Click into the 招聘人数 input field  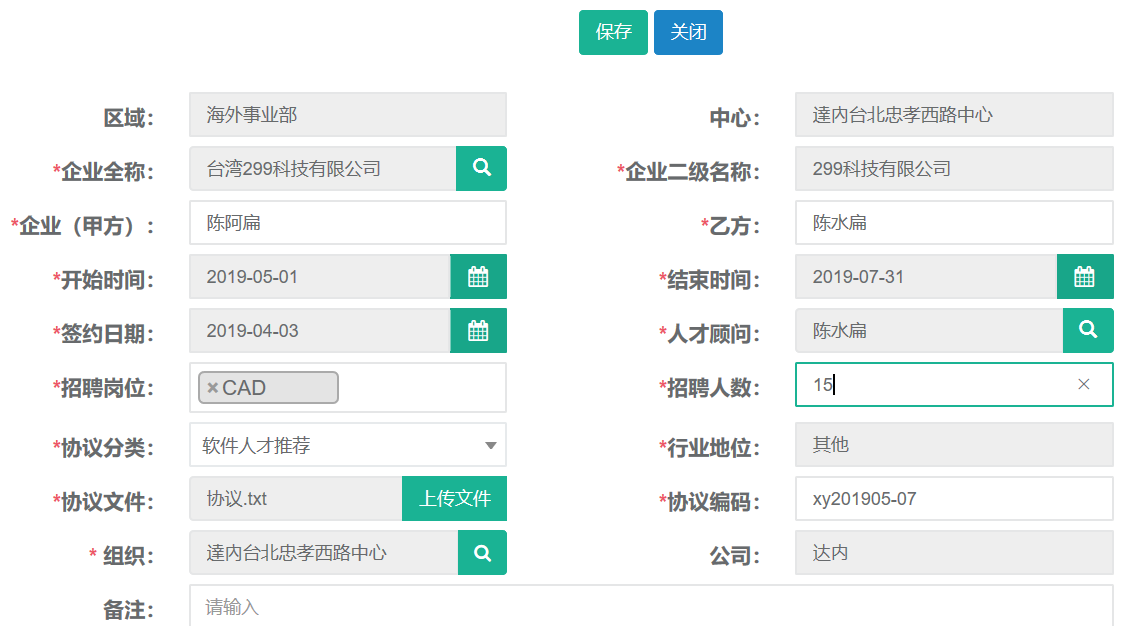(x=940, y=385)
